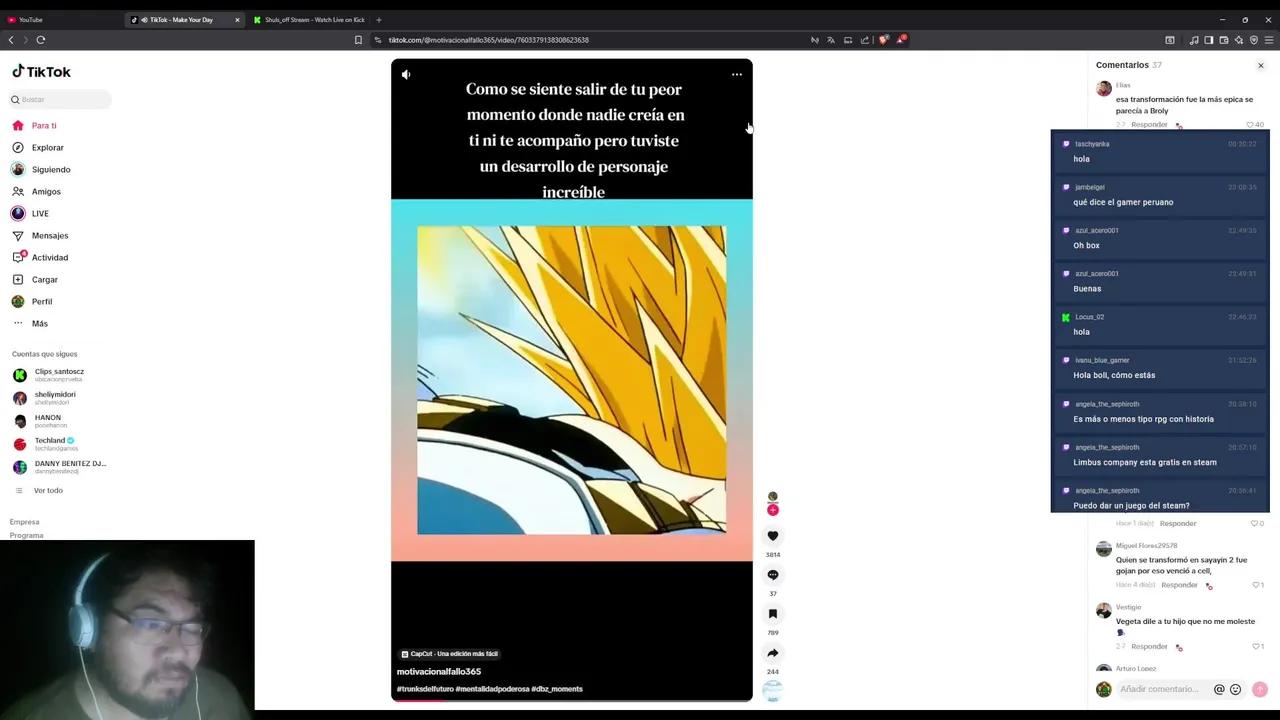Open the Siguiendo feed in the sidebar
This screenshot has height=720, width=1280.
pyautogui.click(x=41, y=170)
